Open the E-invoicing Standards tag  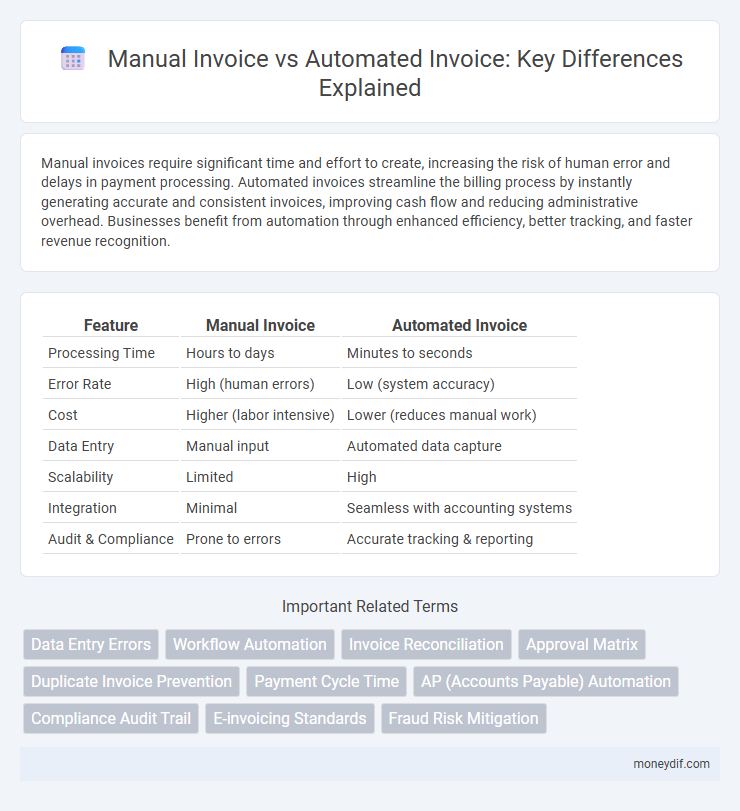coord(290,718)
